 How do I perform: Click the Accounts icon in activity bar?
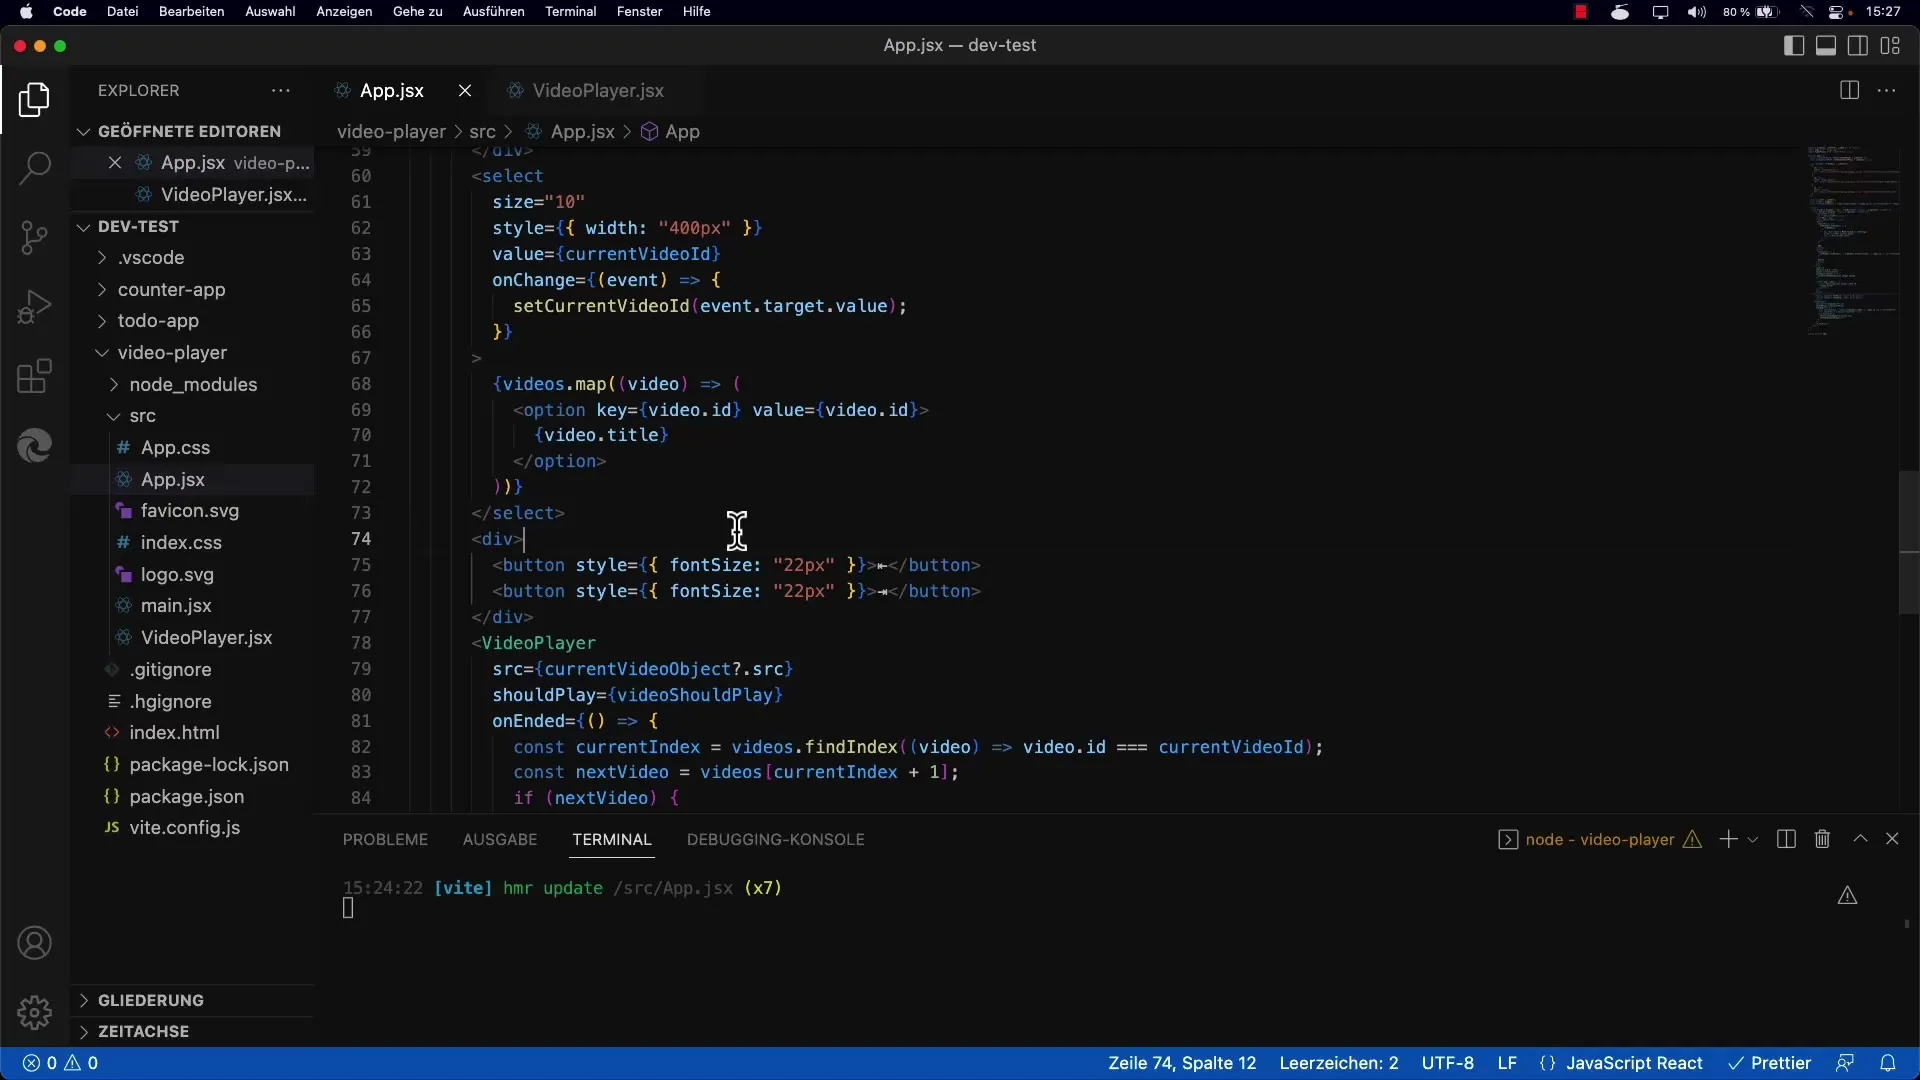pos(35,943)
